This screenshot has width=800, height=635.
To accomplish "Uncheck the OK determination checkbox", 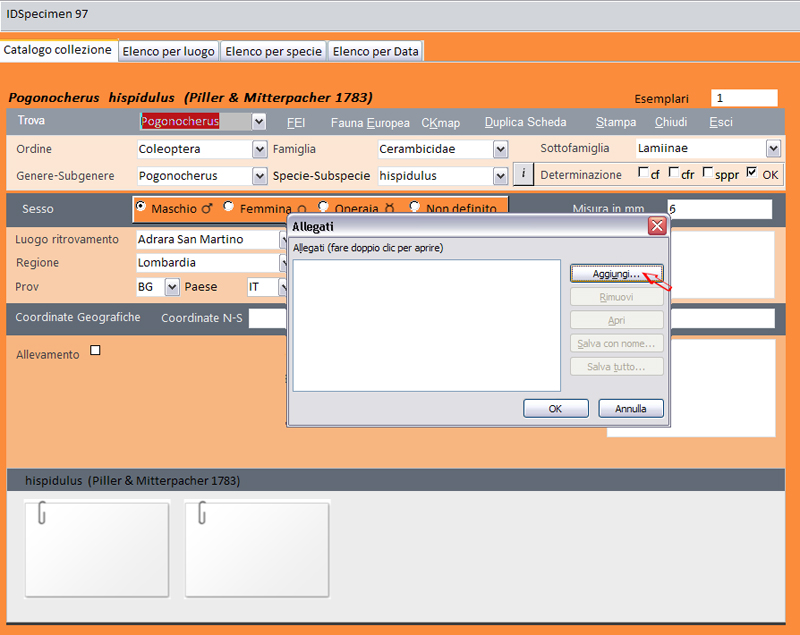I will point(753,173).
